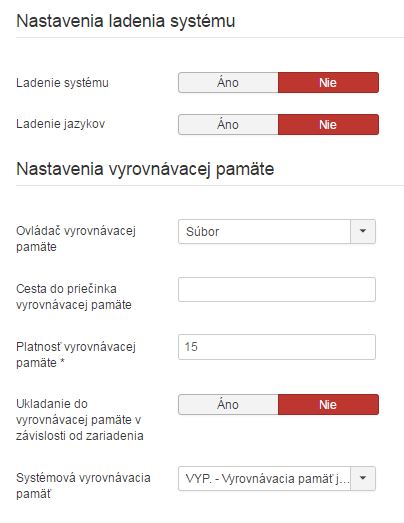
Task: Click the Nastavenia vyrovnávacej pamäte heading
Action: pyautogui.click(x=145, y=169)
